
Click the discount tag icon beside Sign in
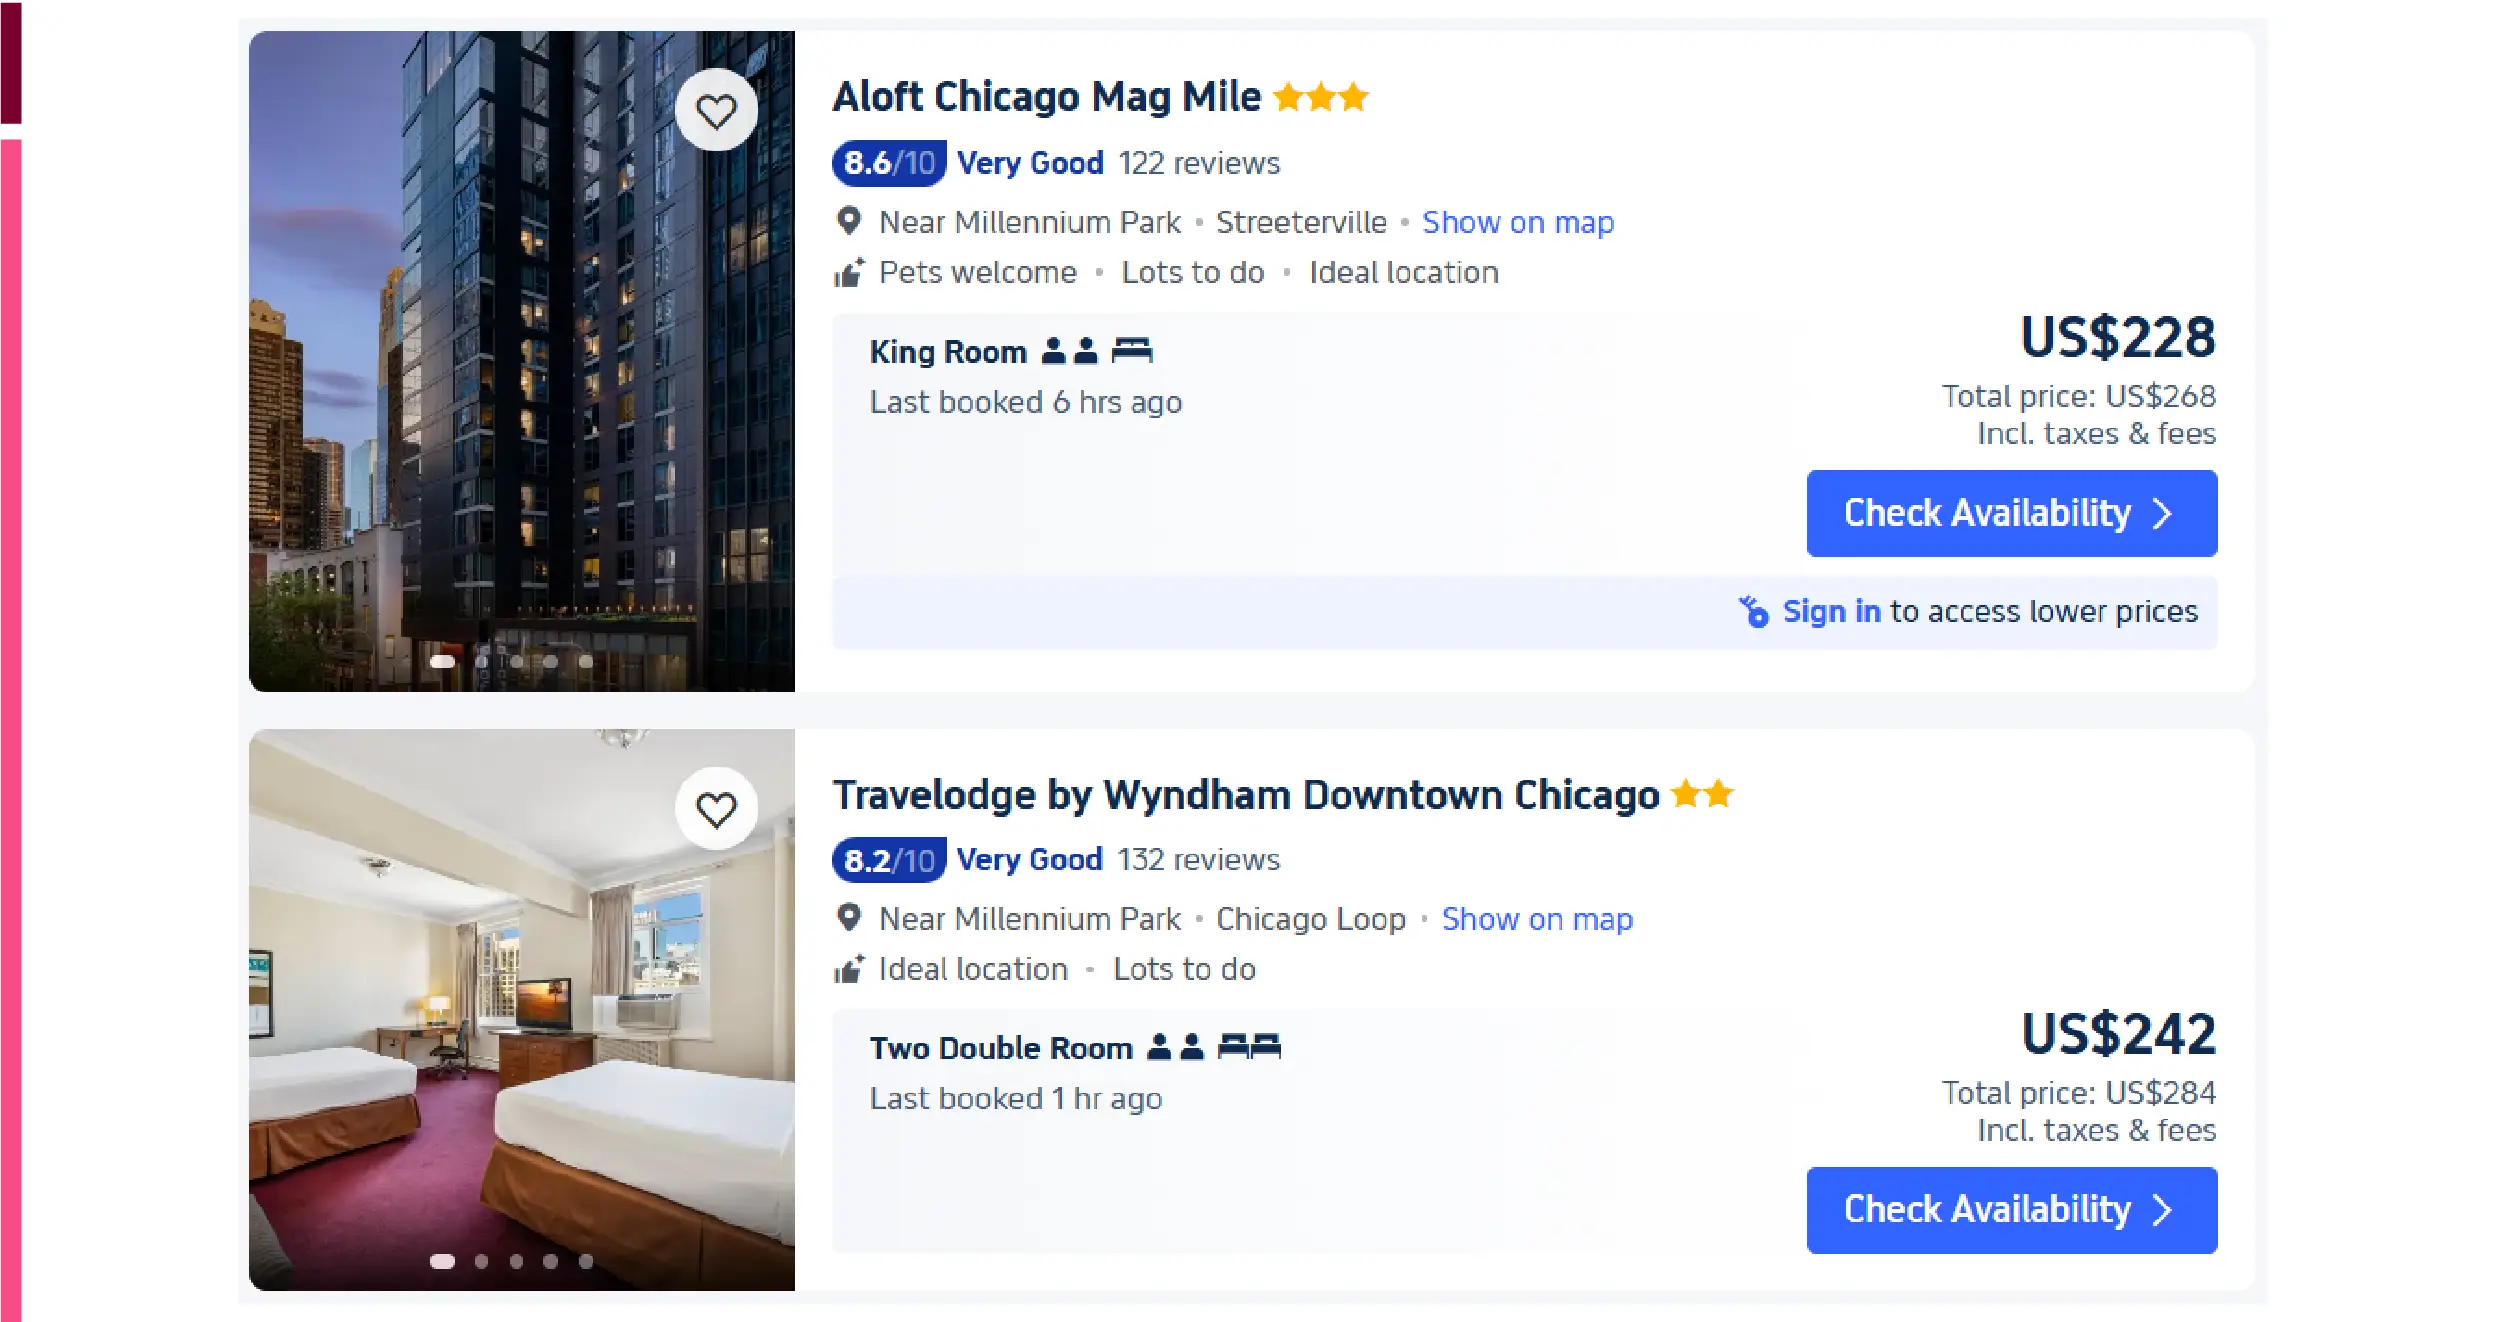tap(1754, 611)
